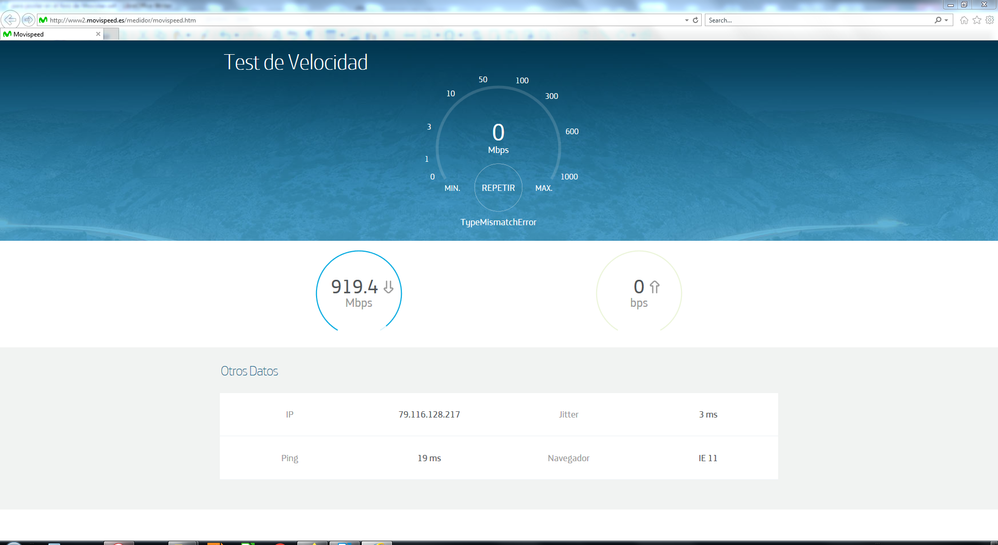Click the Navegador label cell

[568, 458]
